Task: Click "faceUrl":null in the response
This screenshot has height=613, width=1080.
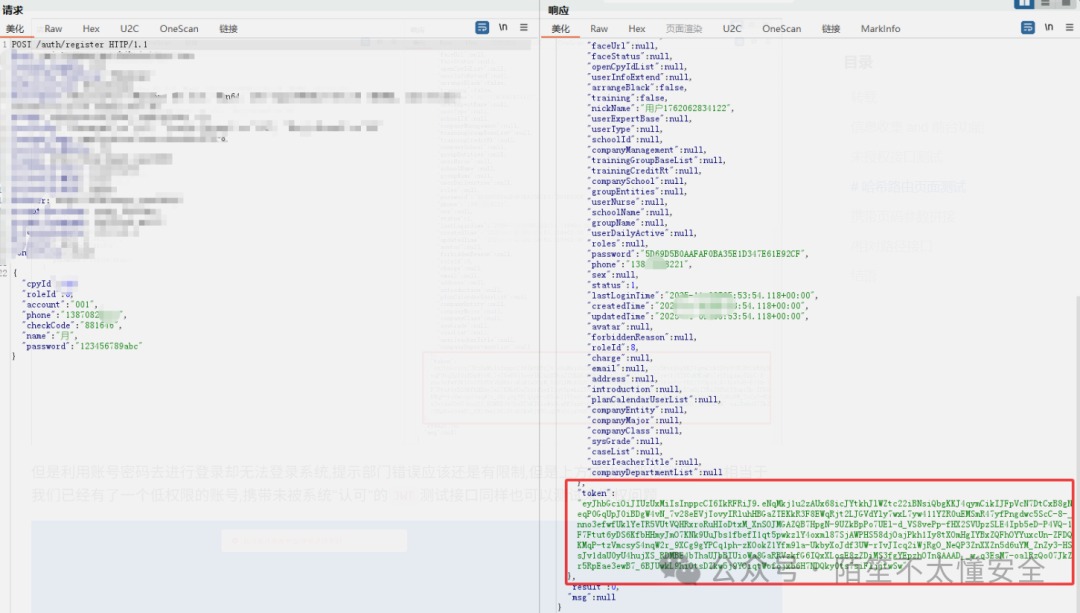Action: 623,46
